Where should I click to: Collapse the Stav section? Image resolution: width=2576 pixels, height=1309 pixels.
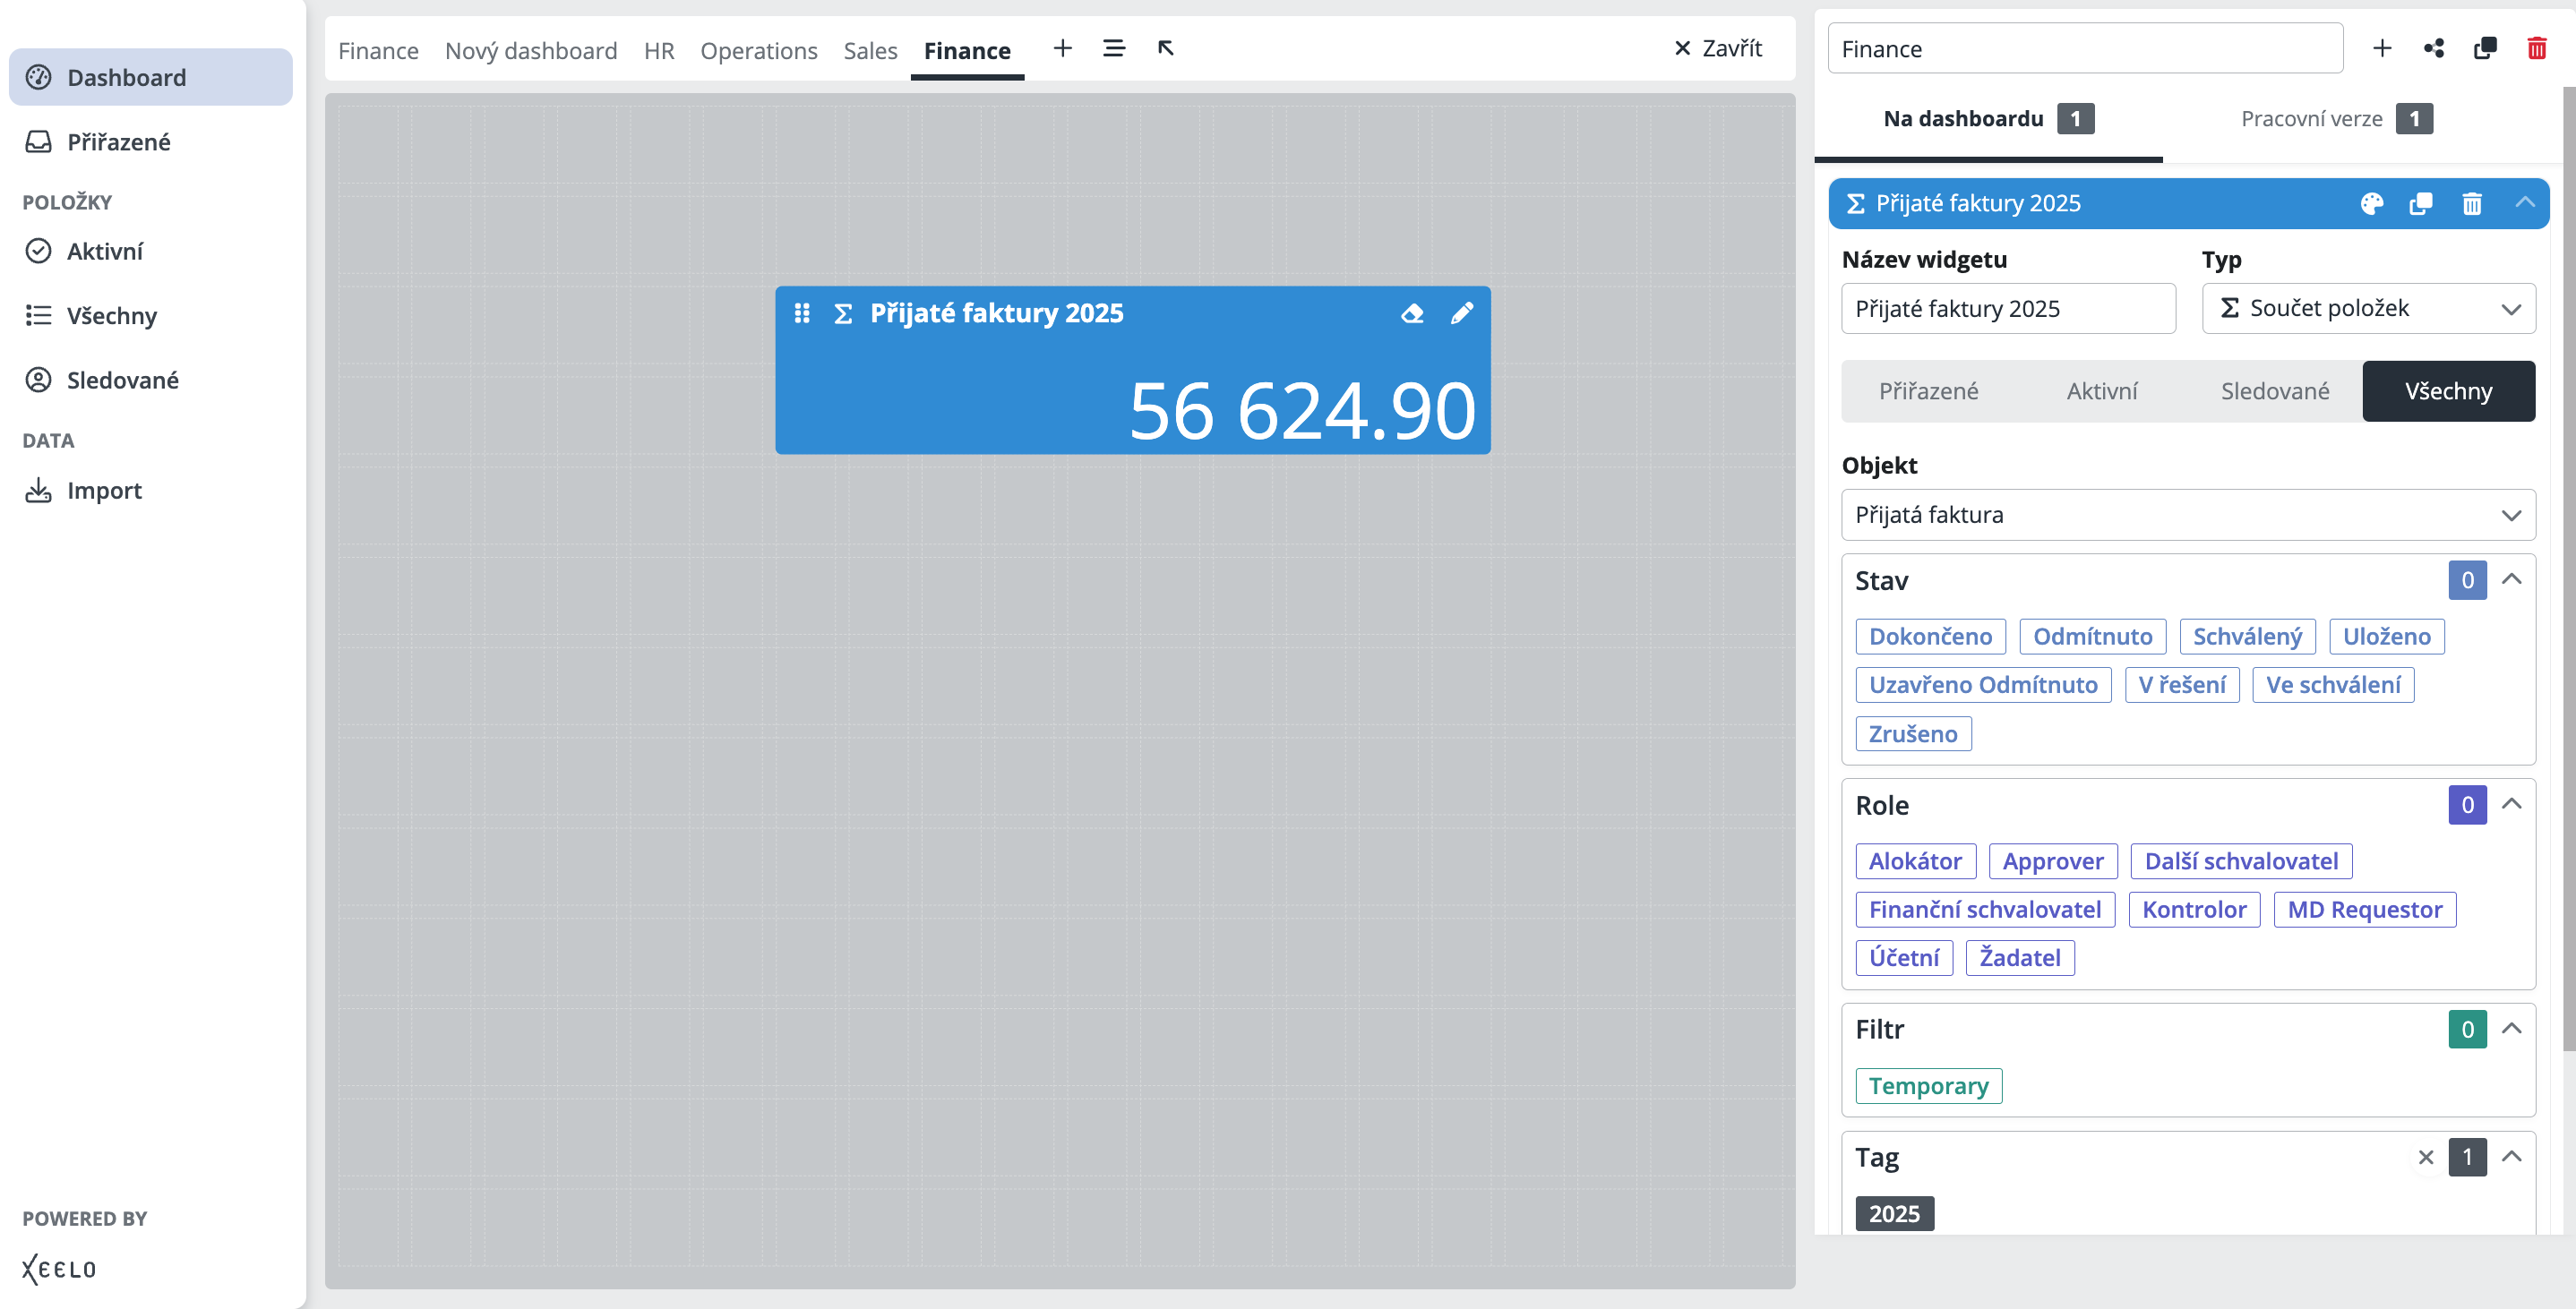click(x=2511, y=580)
